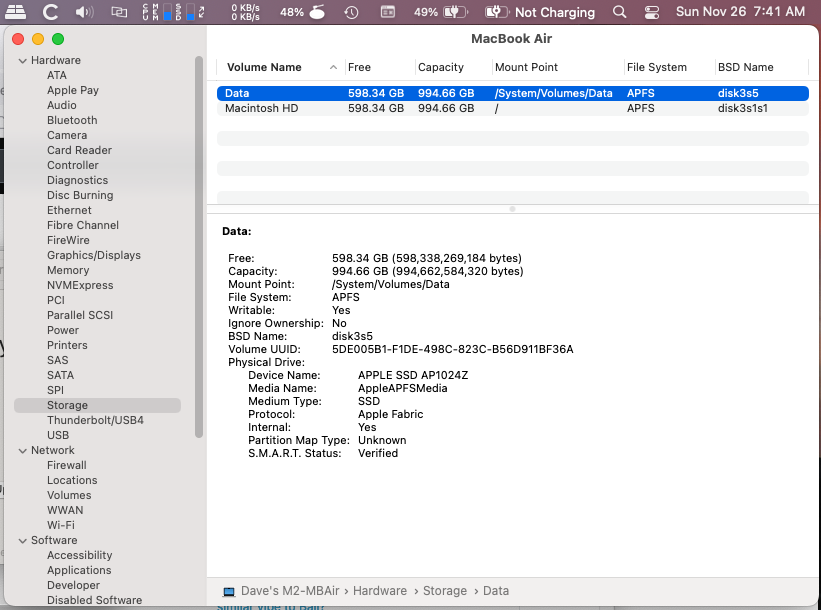Select Diagnostics in the sidebar
This screenshot has height=610, width=821.
pyautogui.click(x=77, y=180)
